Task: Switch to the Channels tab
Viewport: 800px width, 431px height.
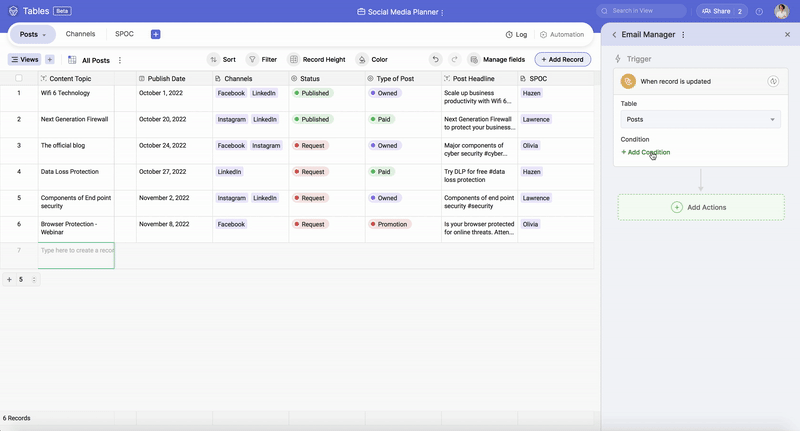Action: coord(80,34)
